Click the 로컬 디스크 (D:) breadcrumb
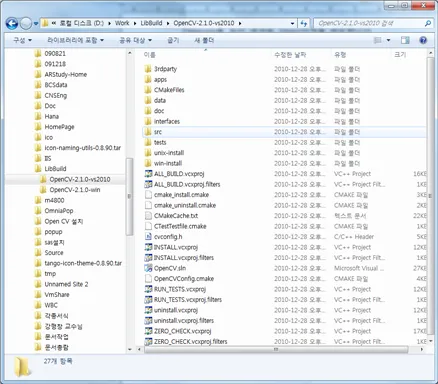438x384 pixels. (x=82, y=23)
